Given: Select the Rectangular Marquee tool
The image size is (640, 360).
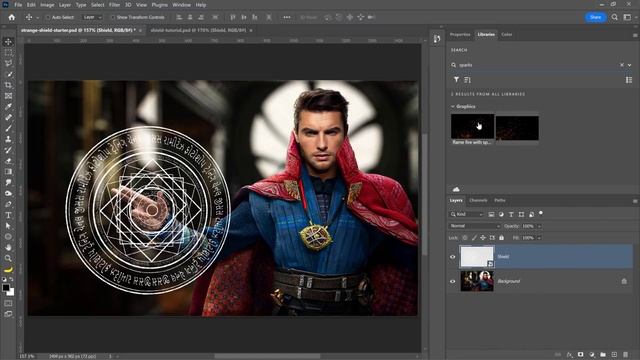Looking at the screenshot, I should point(8,53).
